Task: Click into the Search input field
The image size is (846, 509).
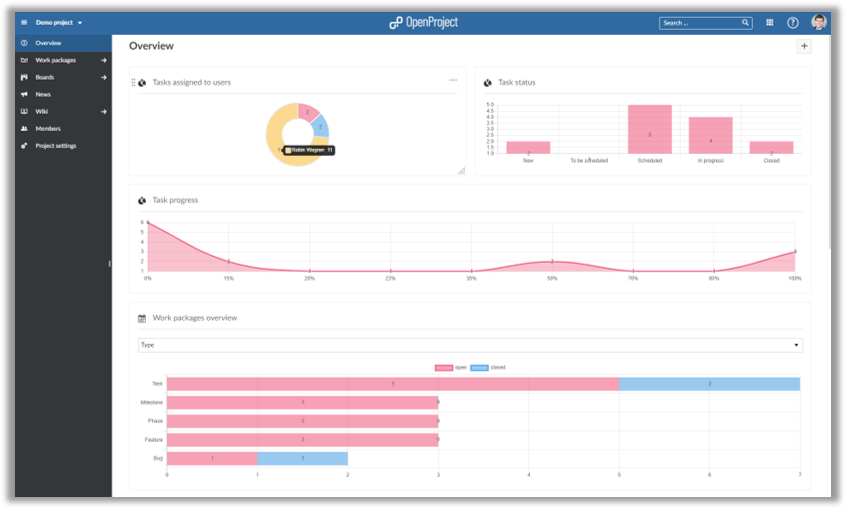Action: click(x=698, y=22)
